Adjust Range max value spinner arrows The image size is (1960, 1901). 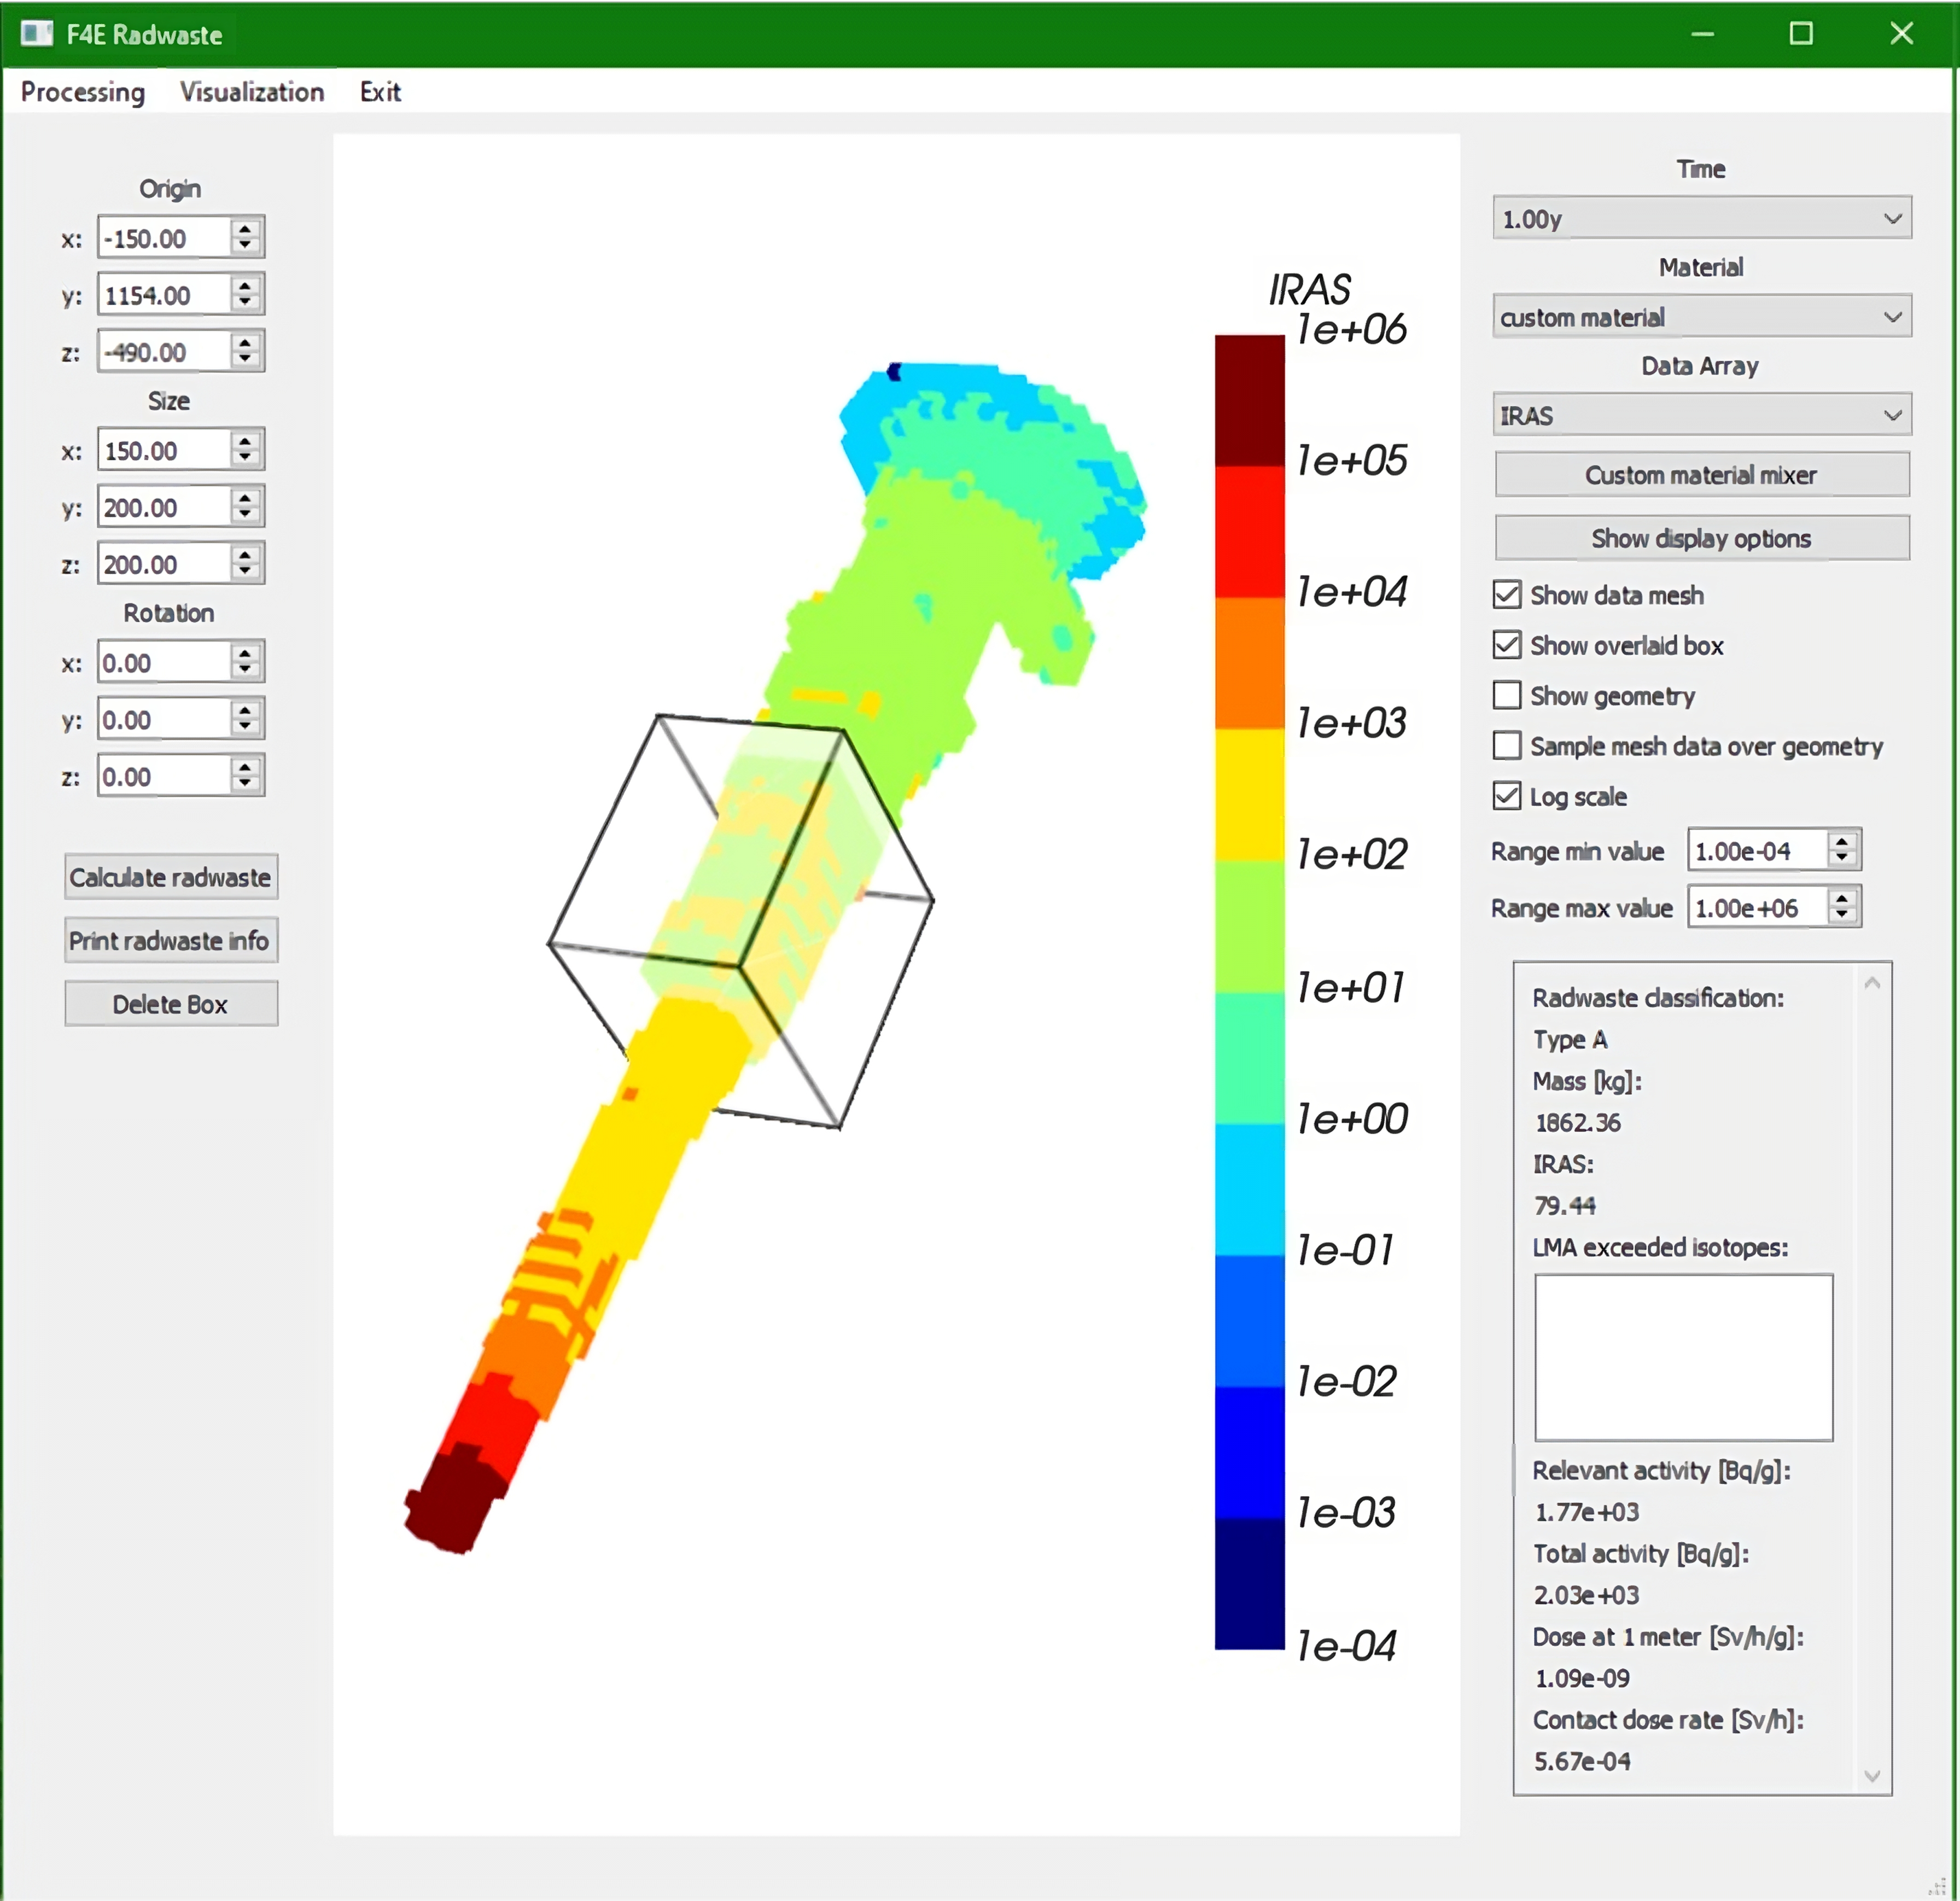coord(1843,908)
